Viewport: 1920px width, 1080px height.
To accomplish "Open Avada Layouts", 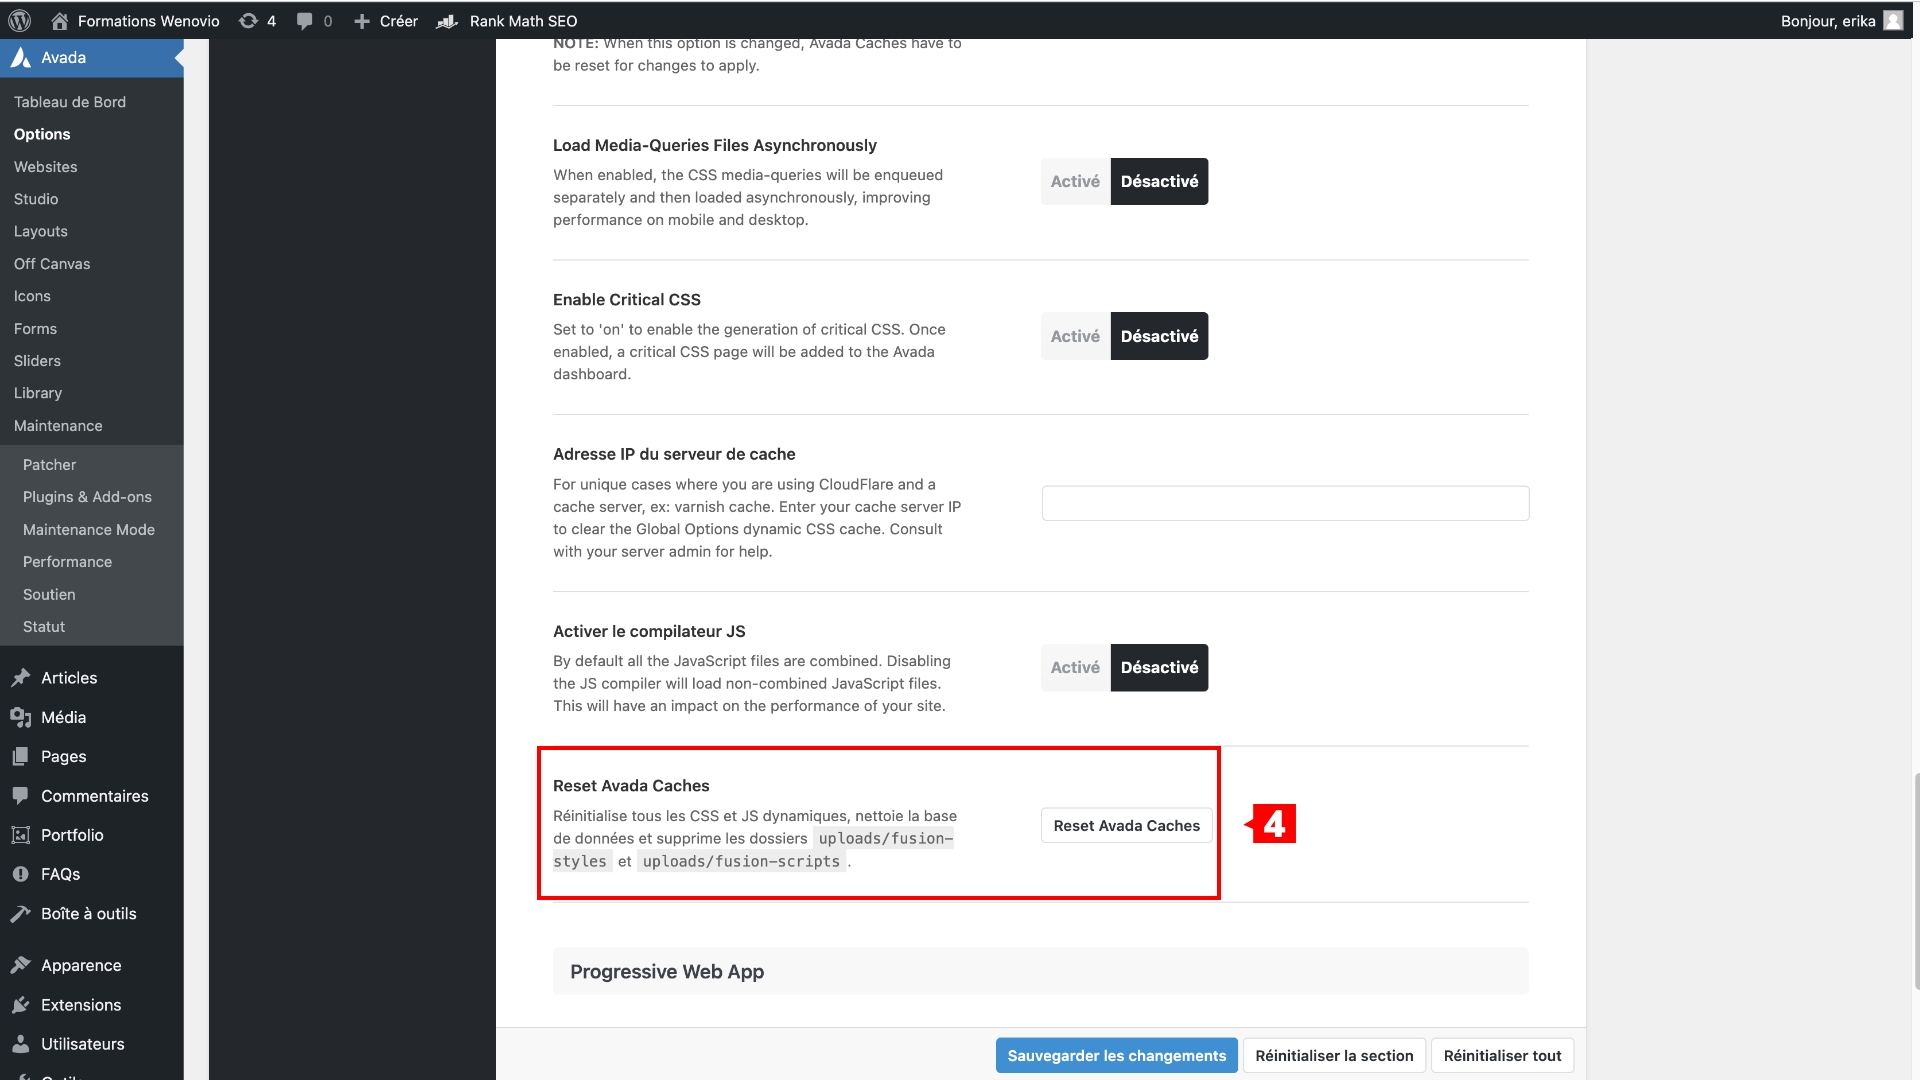I will point(41,231).
